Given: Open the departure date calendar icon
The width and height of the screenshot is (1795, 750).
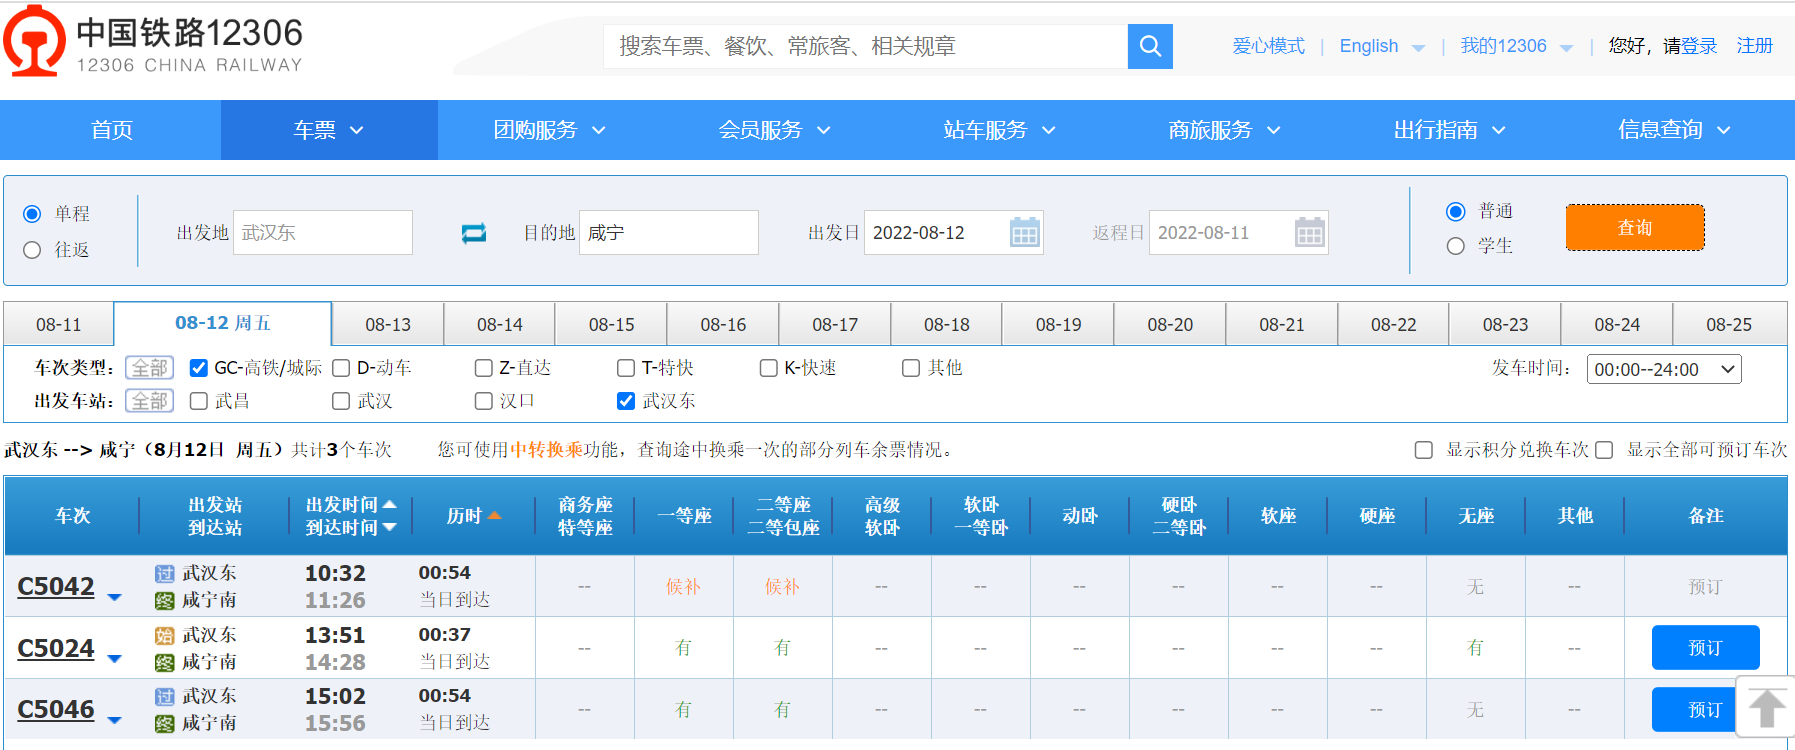Looking at the screenshot, I should click(x=1025, y=233).
